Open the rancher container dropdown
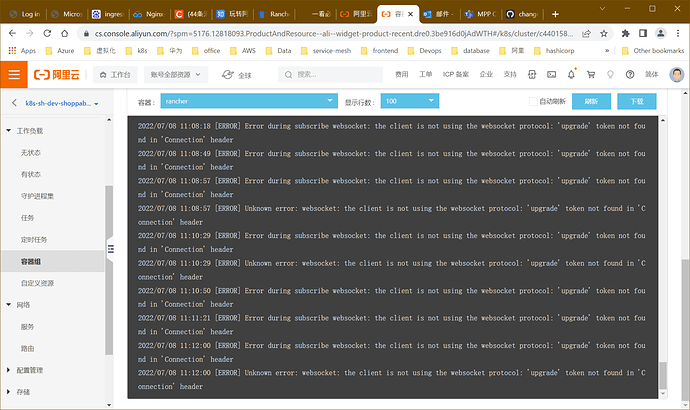Image resolution: width=690 pixels, height=410 pixels. pyautogui.click(x=247, y=101)
